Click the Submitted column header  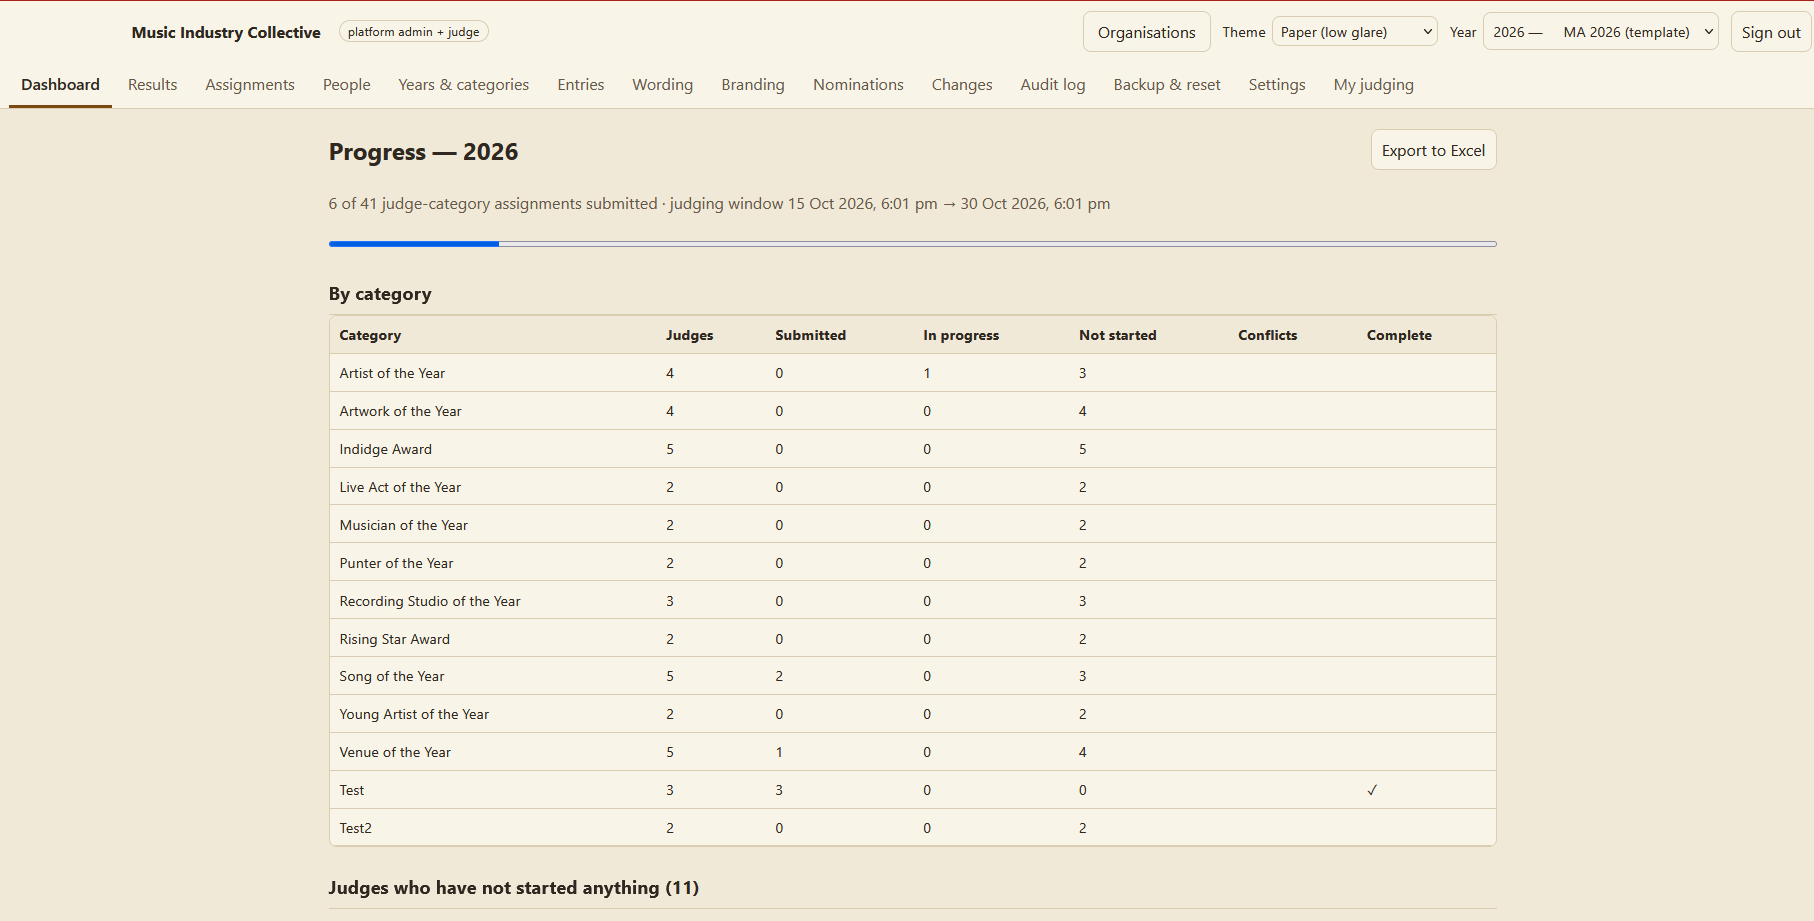[810, 335]
